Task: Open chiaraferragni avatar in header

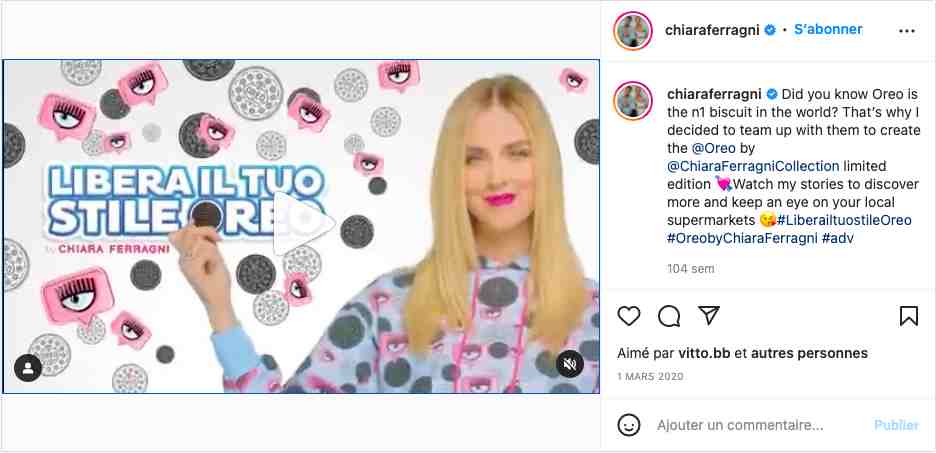Action: 633,30
